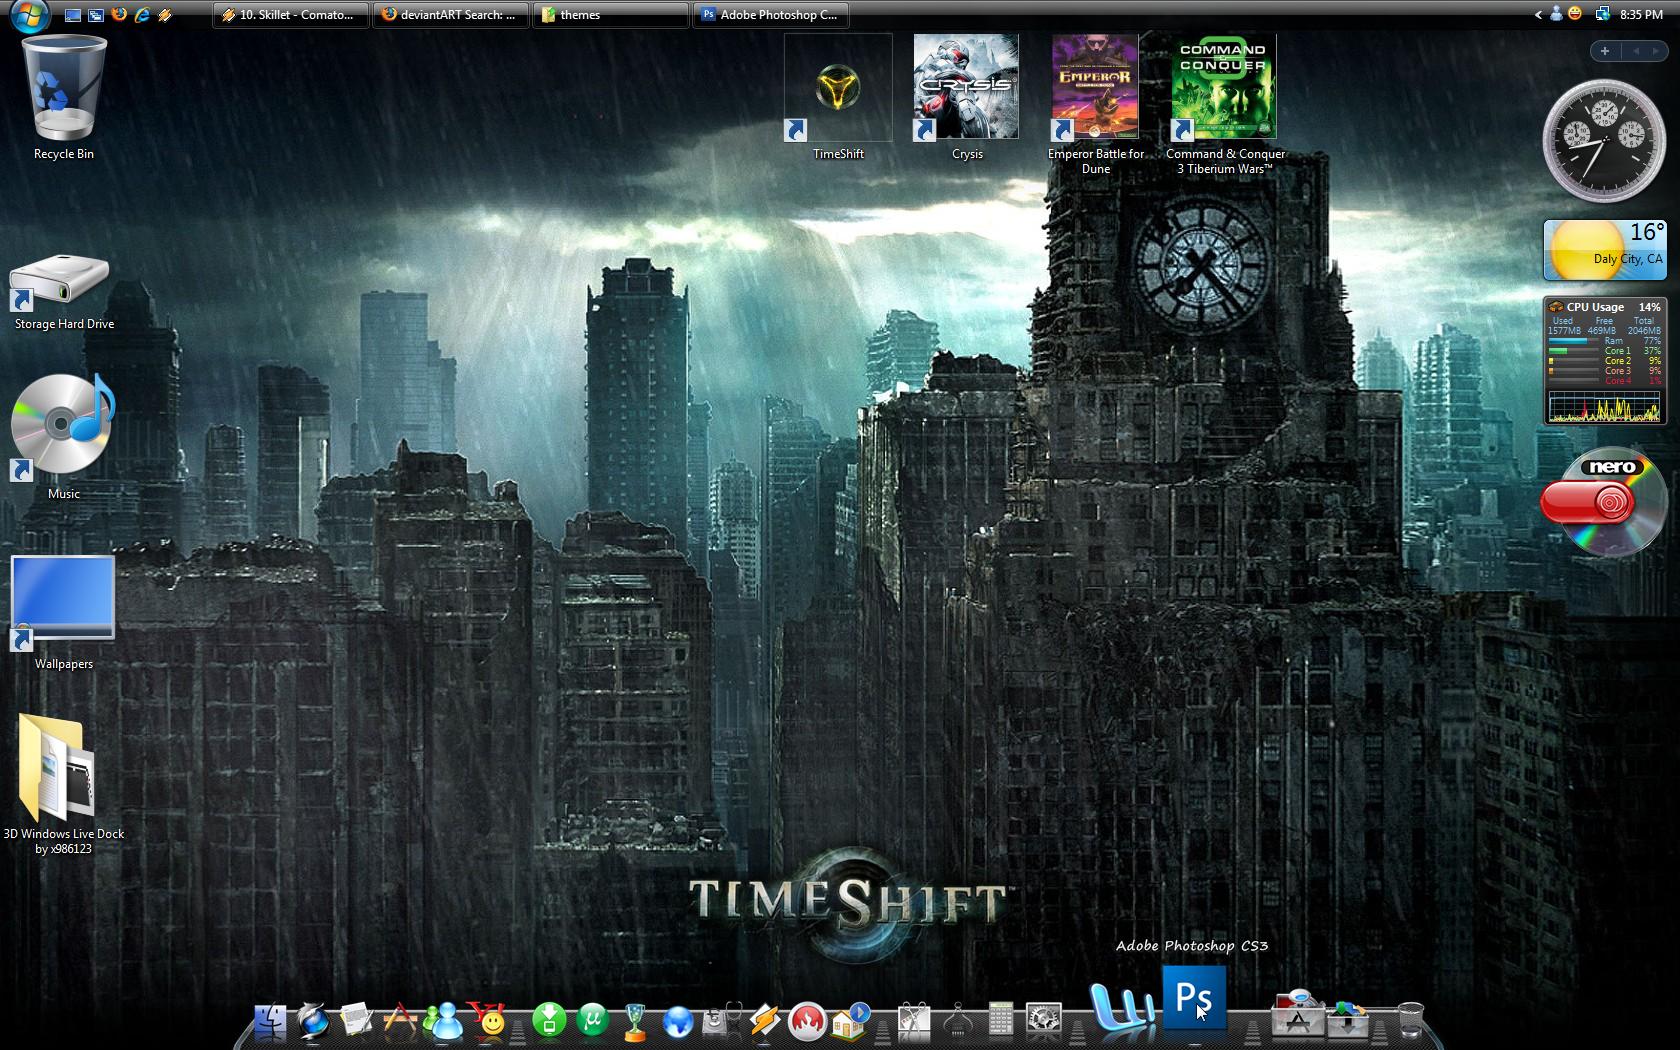Open the blue globe browser dock icon
This screenshot has height=1050, width=1680.
(312, 1021)
